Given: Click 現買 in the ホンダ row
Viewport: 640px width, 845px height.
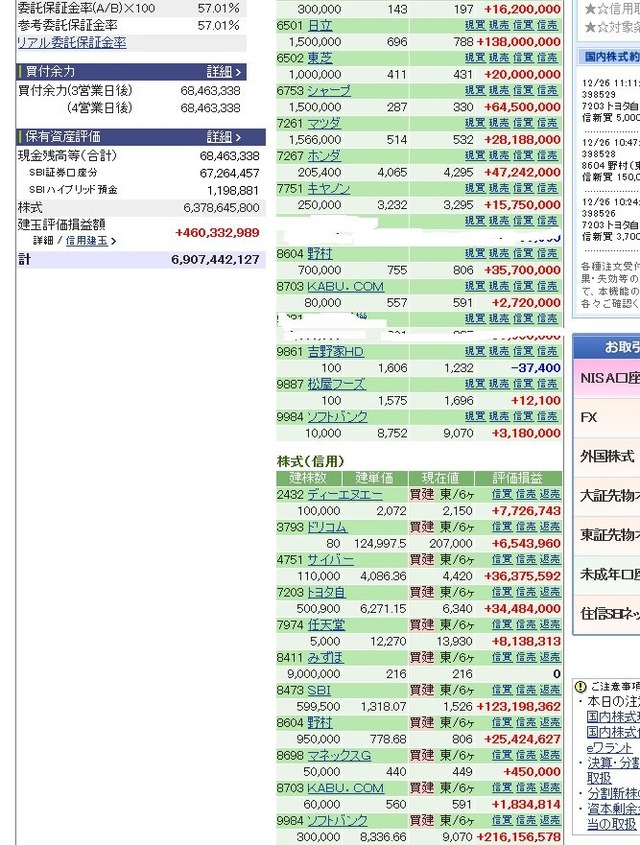Looking at the screenshot, I should (x=475, y=156).
